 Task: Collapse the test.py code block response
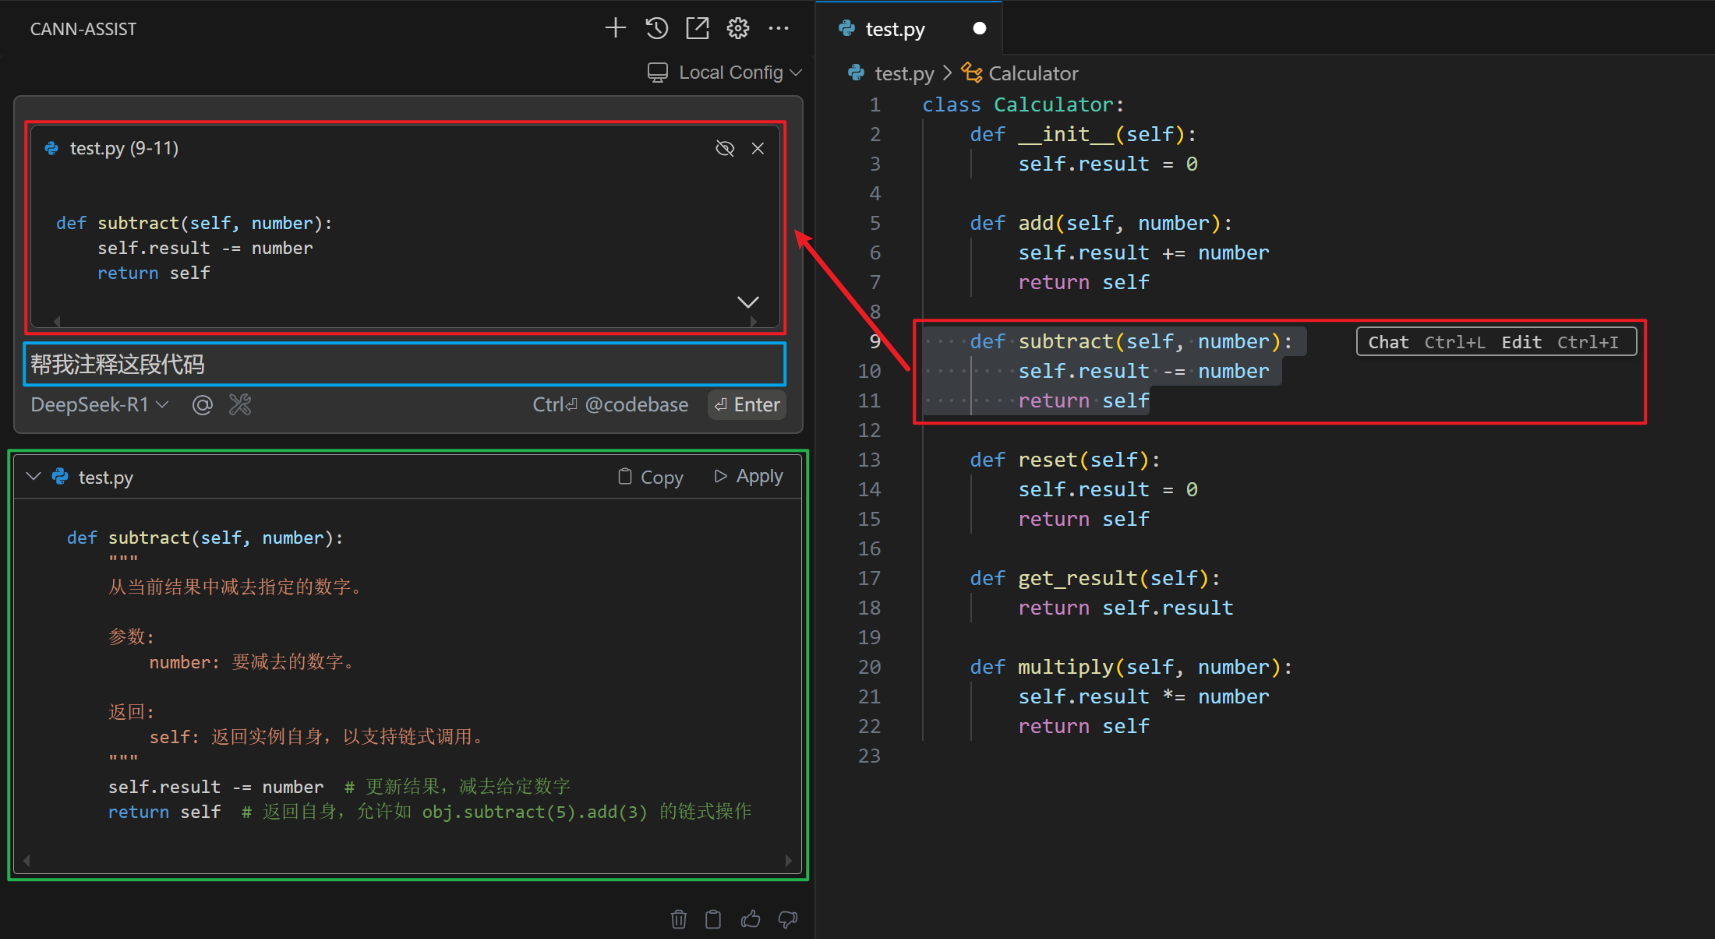pyautogui.click(x=33, y=477)
